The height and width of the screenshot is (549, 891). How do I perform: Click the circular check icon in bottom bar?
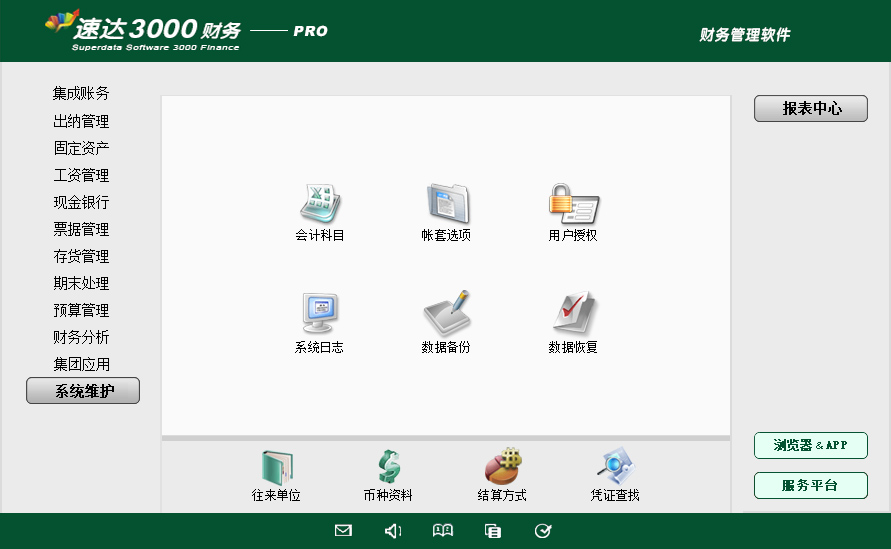pos(543,531)
